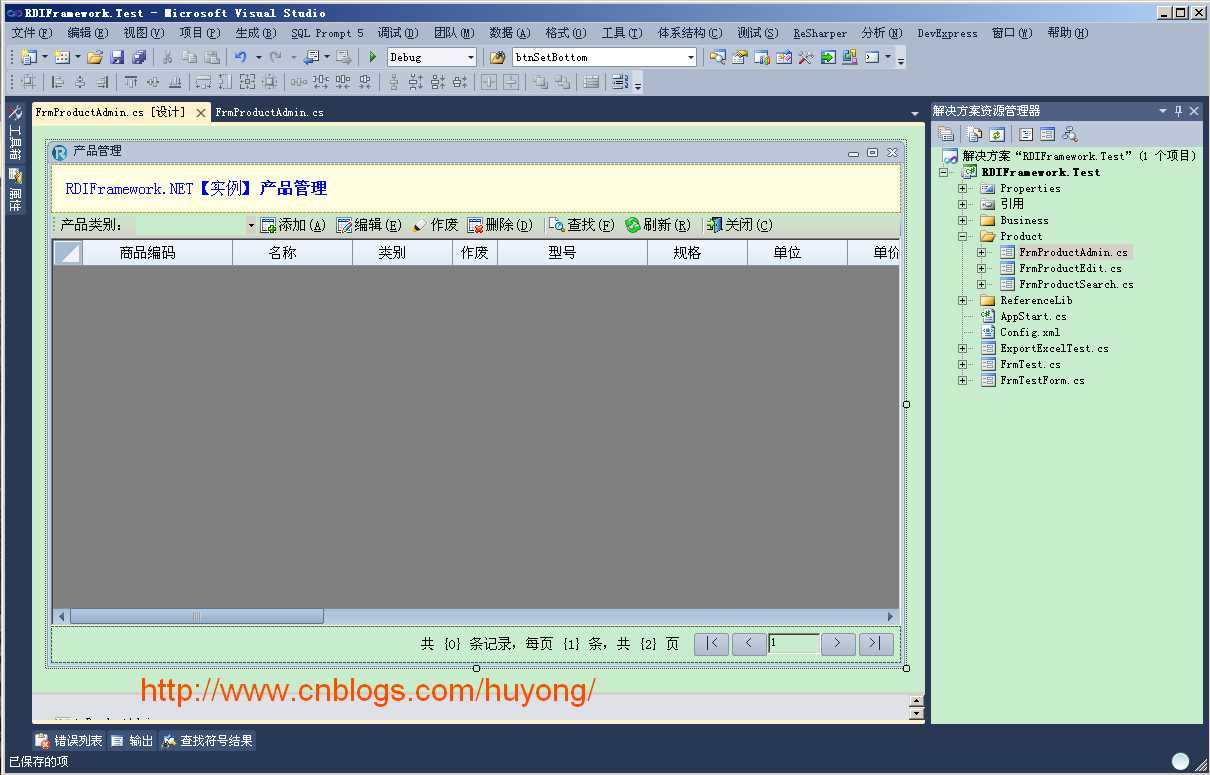Image resolution: width=1210 pixels, height=775 pixels.
Task: Open the 文件(F) File menu
Action: 32,33
